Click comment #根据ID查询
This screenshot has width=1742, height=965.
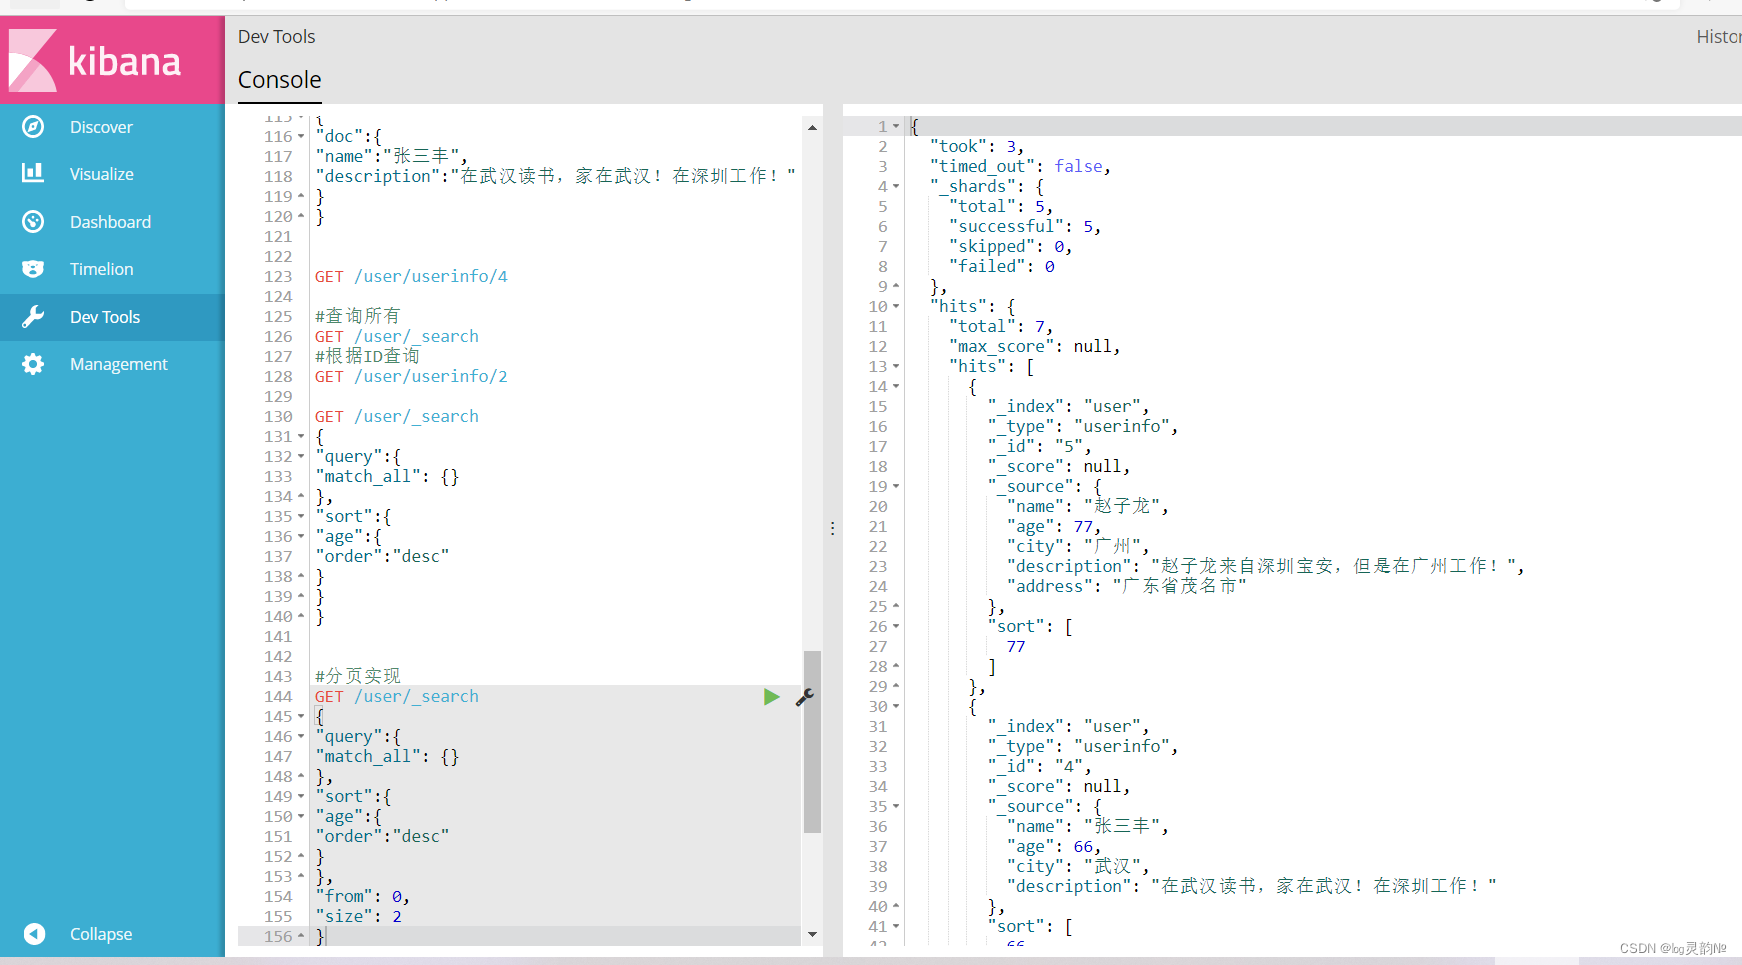[x=367, y=356]
